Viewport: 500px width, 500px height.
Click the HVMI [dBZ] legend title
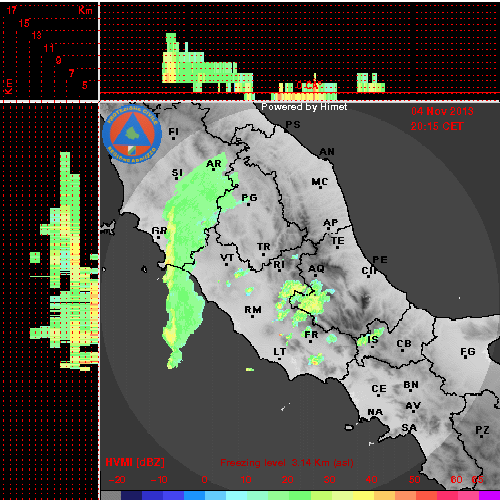pos(135,462)
